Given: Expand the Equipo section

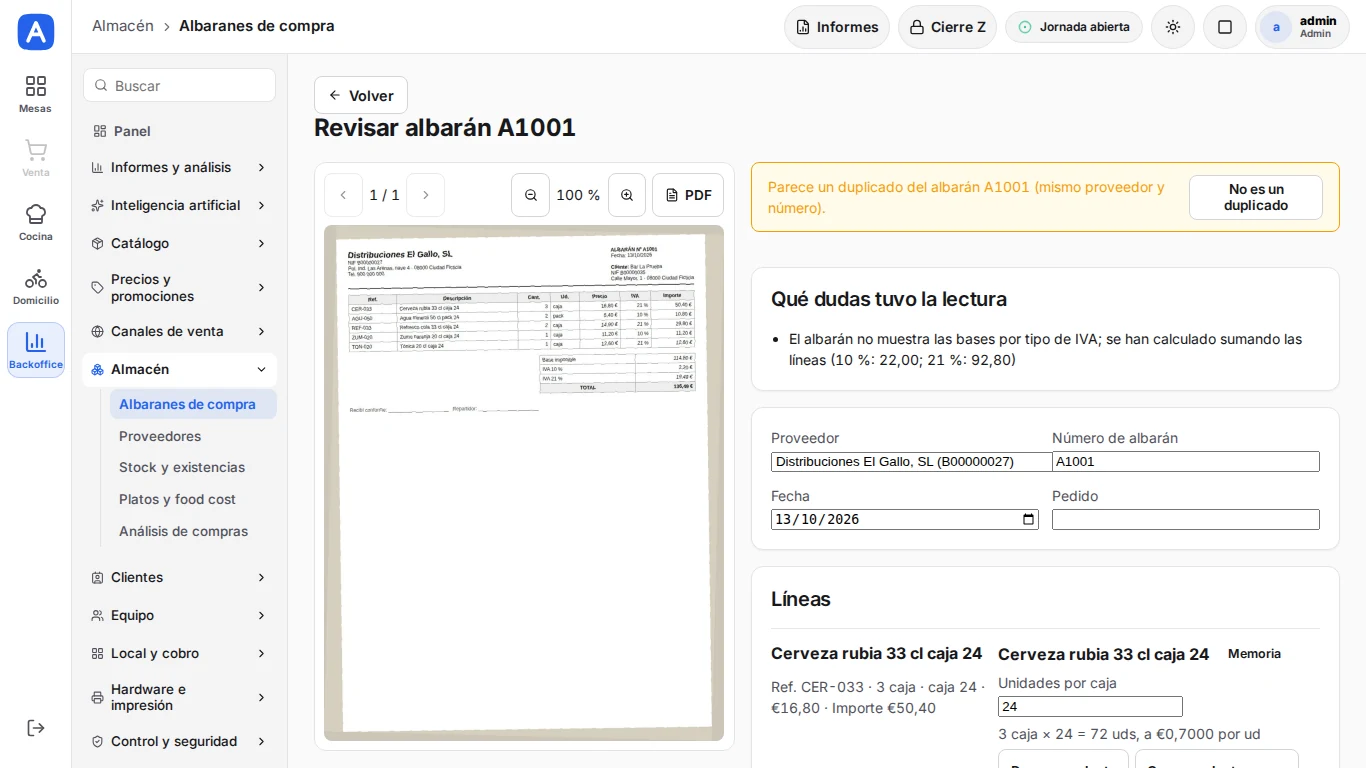Looking at the screenshot, I should pos(180,615).
